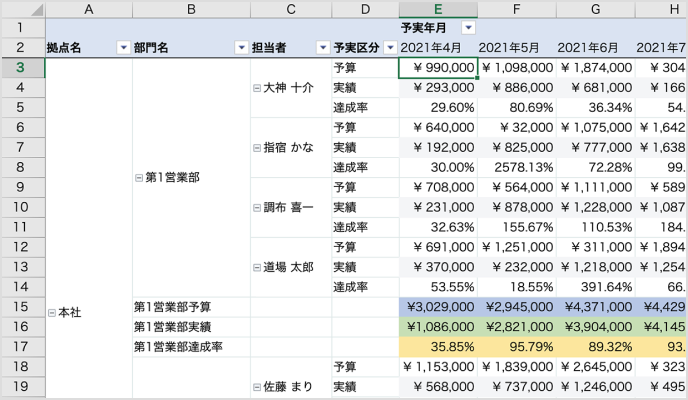Viewport: 688px width, 400px height.
Task: Select row 17 header
Action: click(23, 347)
